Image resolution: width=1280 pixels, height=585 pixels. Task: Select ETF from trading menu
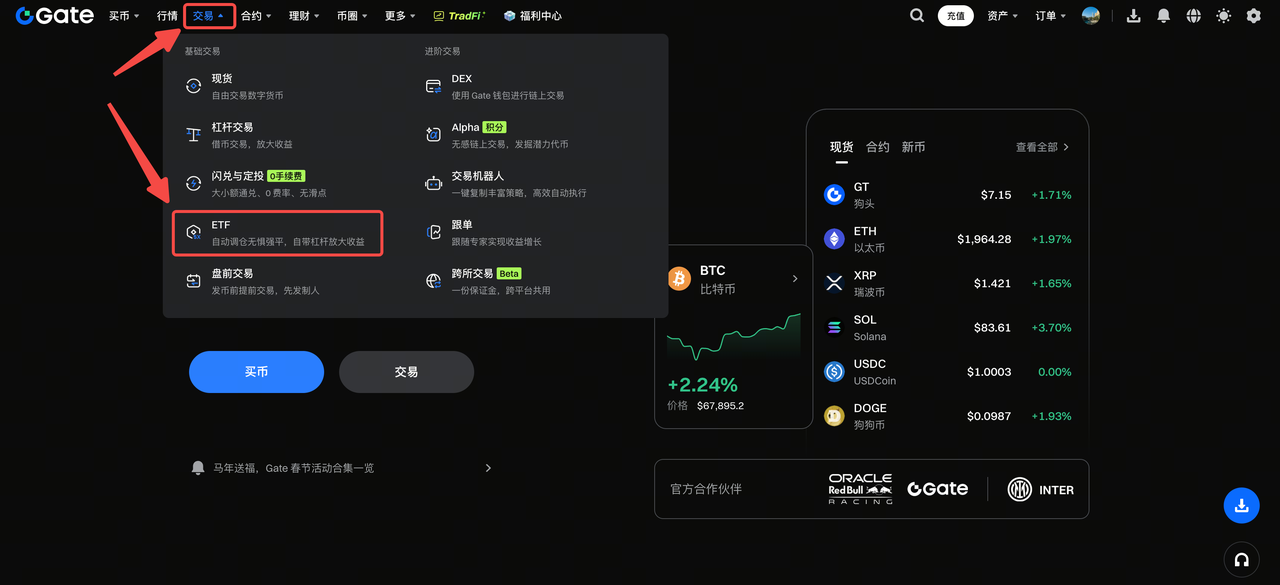click(277, 233)
